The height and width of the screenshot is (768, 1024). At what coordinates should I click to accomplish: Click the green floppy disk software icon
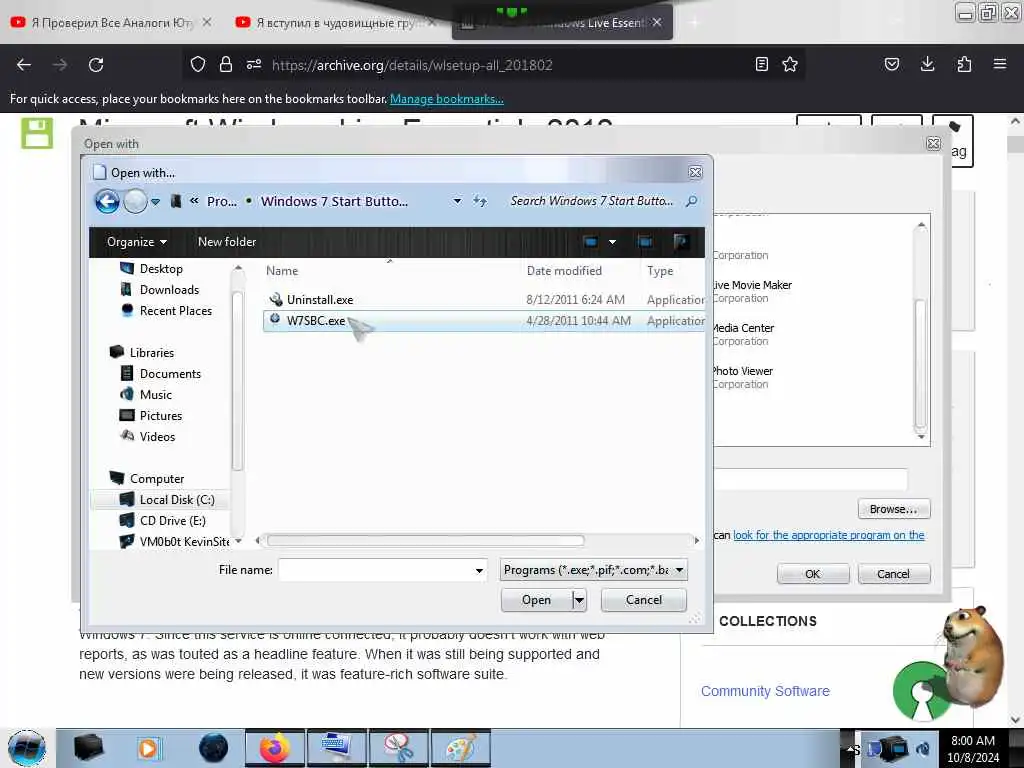pyautogui.click(x=37, y=133)
